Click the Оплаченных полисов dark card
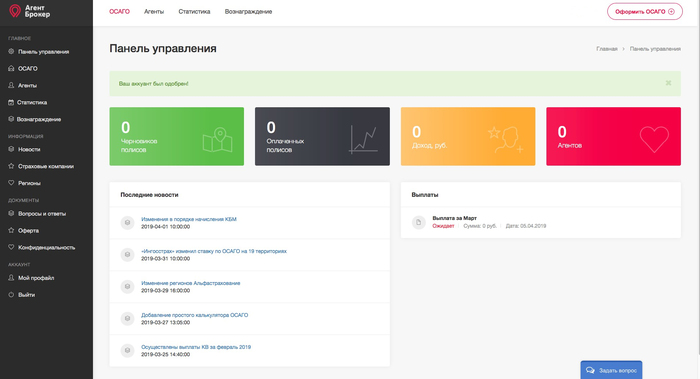Image resolution: width=700 pixels, height=379 pixels. click(x=322, y=136)
